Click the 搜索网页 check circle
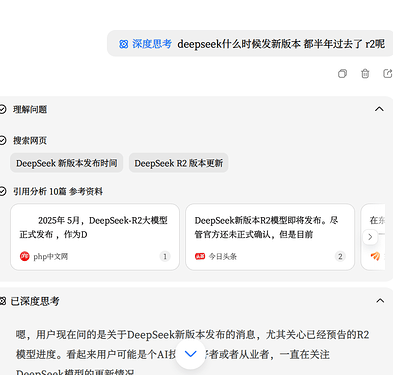Viewport: 393px width, 375px height. click(x=3, y=140)
